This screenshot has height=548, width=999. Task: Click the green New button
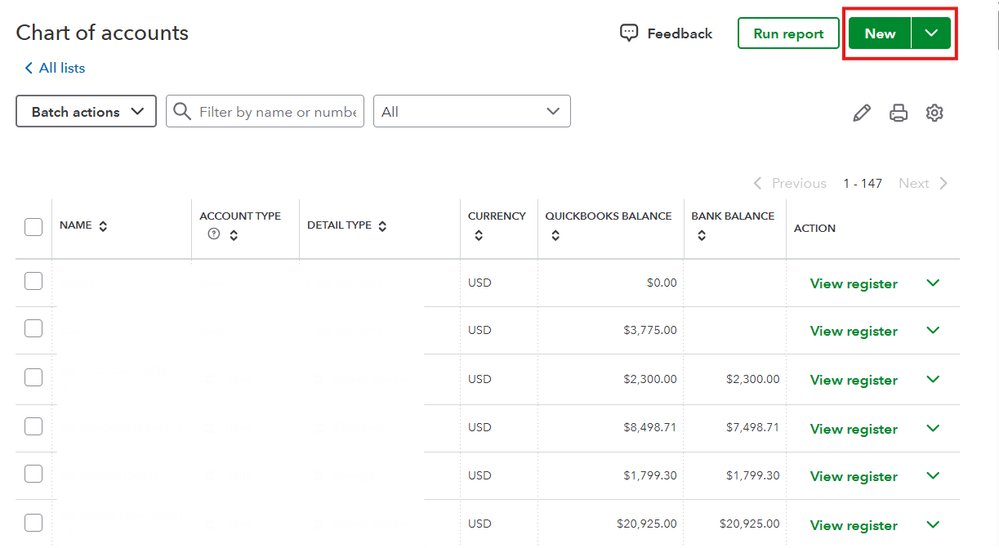[x=879, y=33]
